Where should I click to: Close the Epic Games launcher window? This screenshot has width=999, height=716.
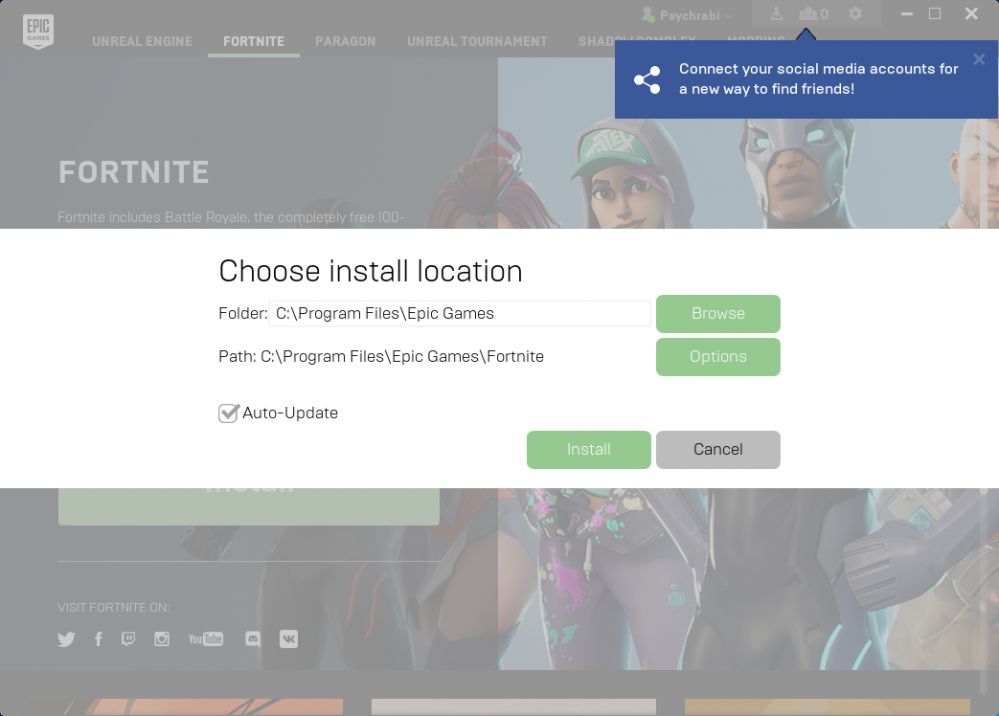[971, 13]
